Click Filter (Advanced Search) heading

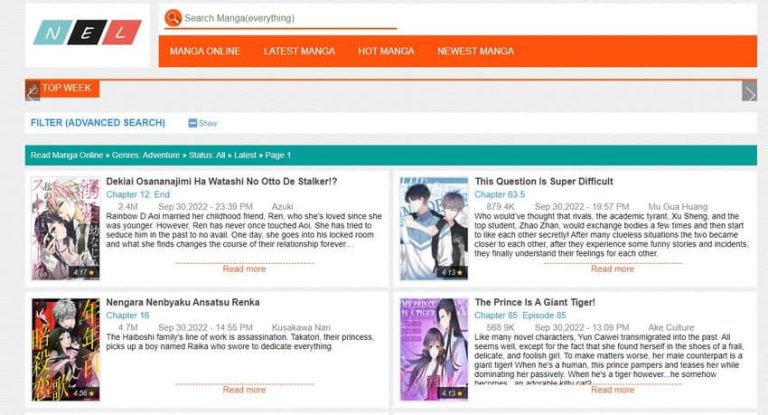[98, 122]
